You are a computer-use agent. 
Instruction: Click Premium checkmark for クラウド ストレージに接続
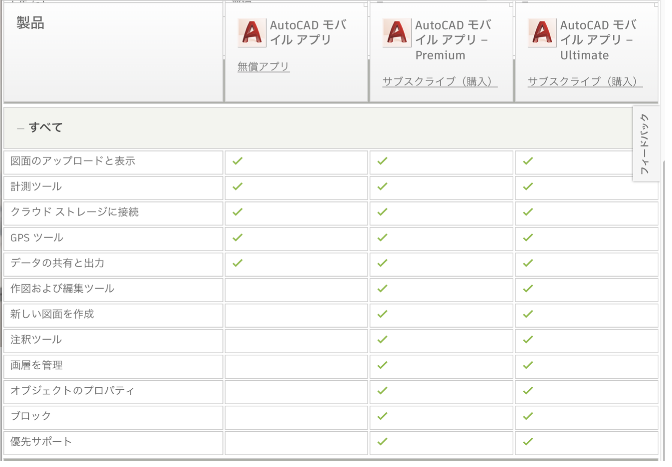[382, 212]
